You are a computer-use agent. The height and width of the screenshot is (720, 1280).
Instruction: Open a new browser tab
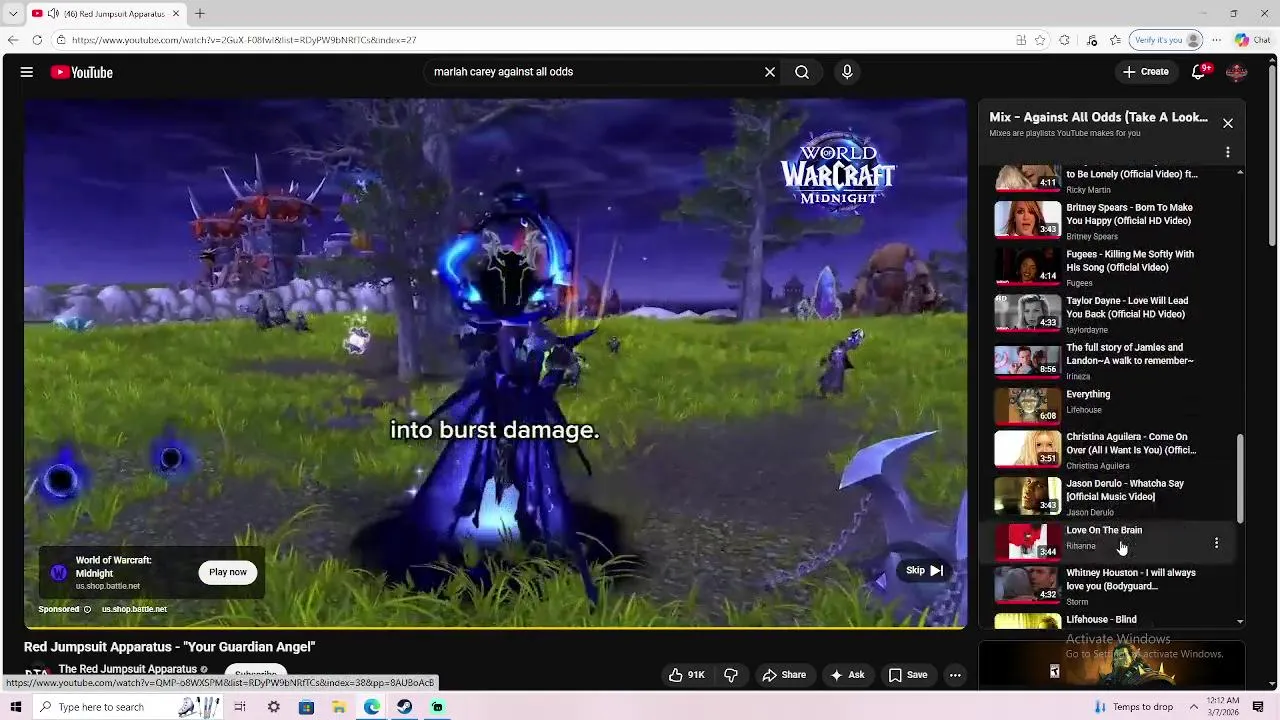click(200, 14)
